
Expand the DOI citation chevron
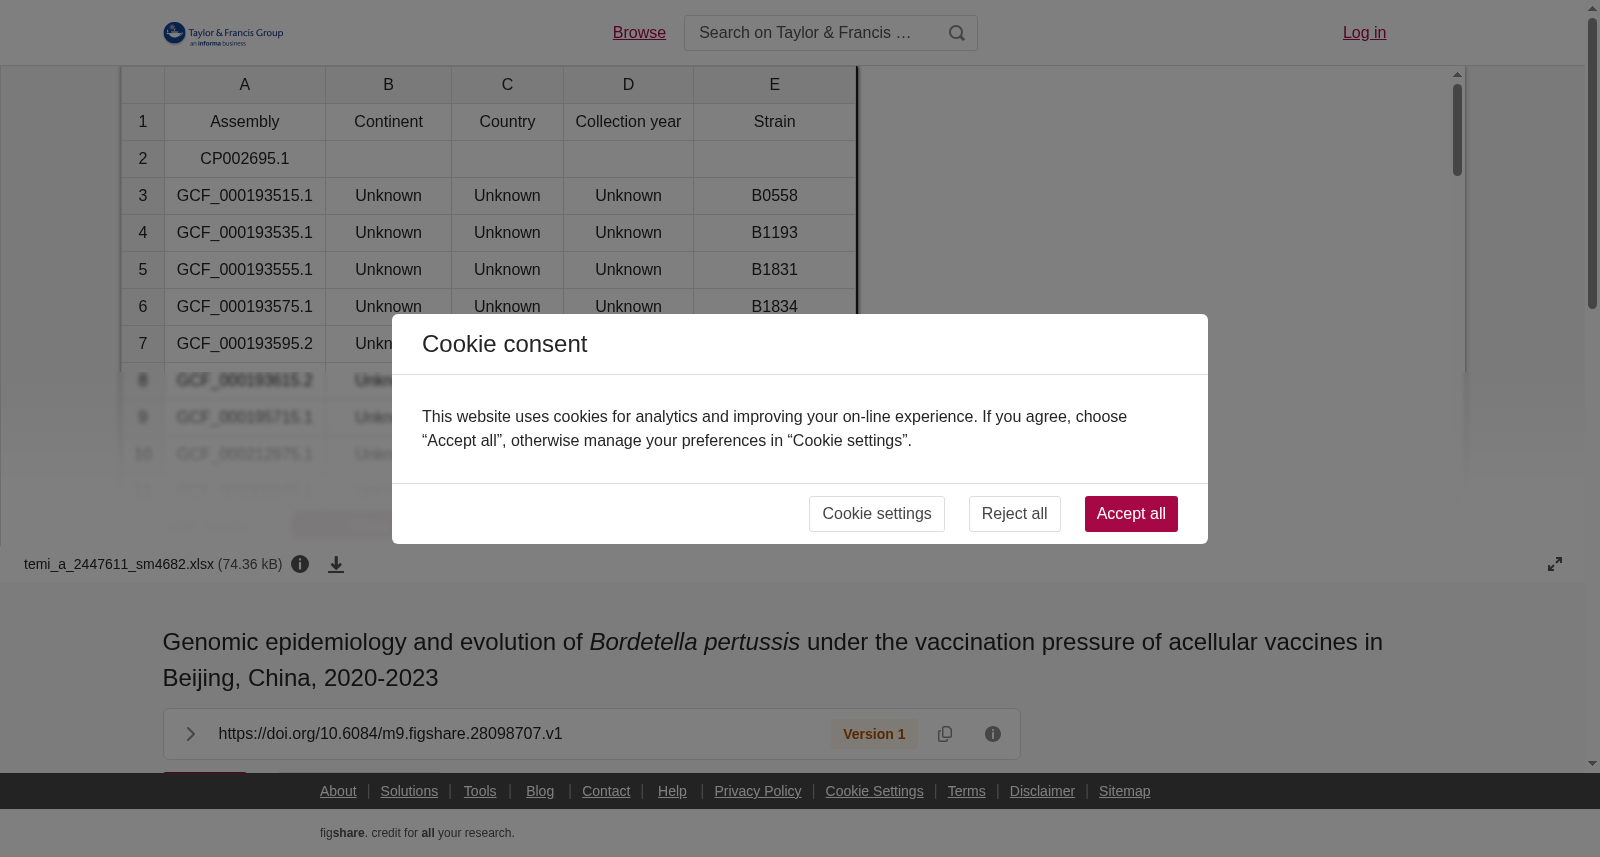coord(190,734)
